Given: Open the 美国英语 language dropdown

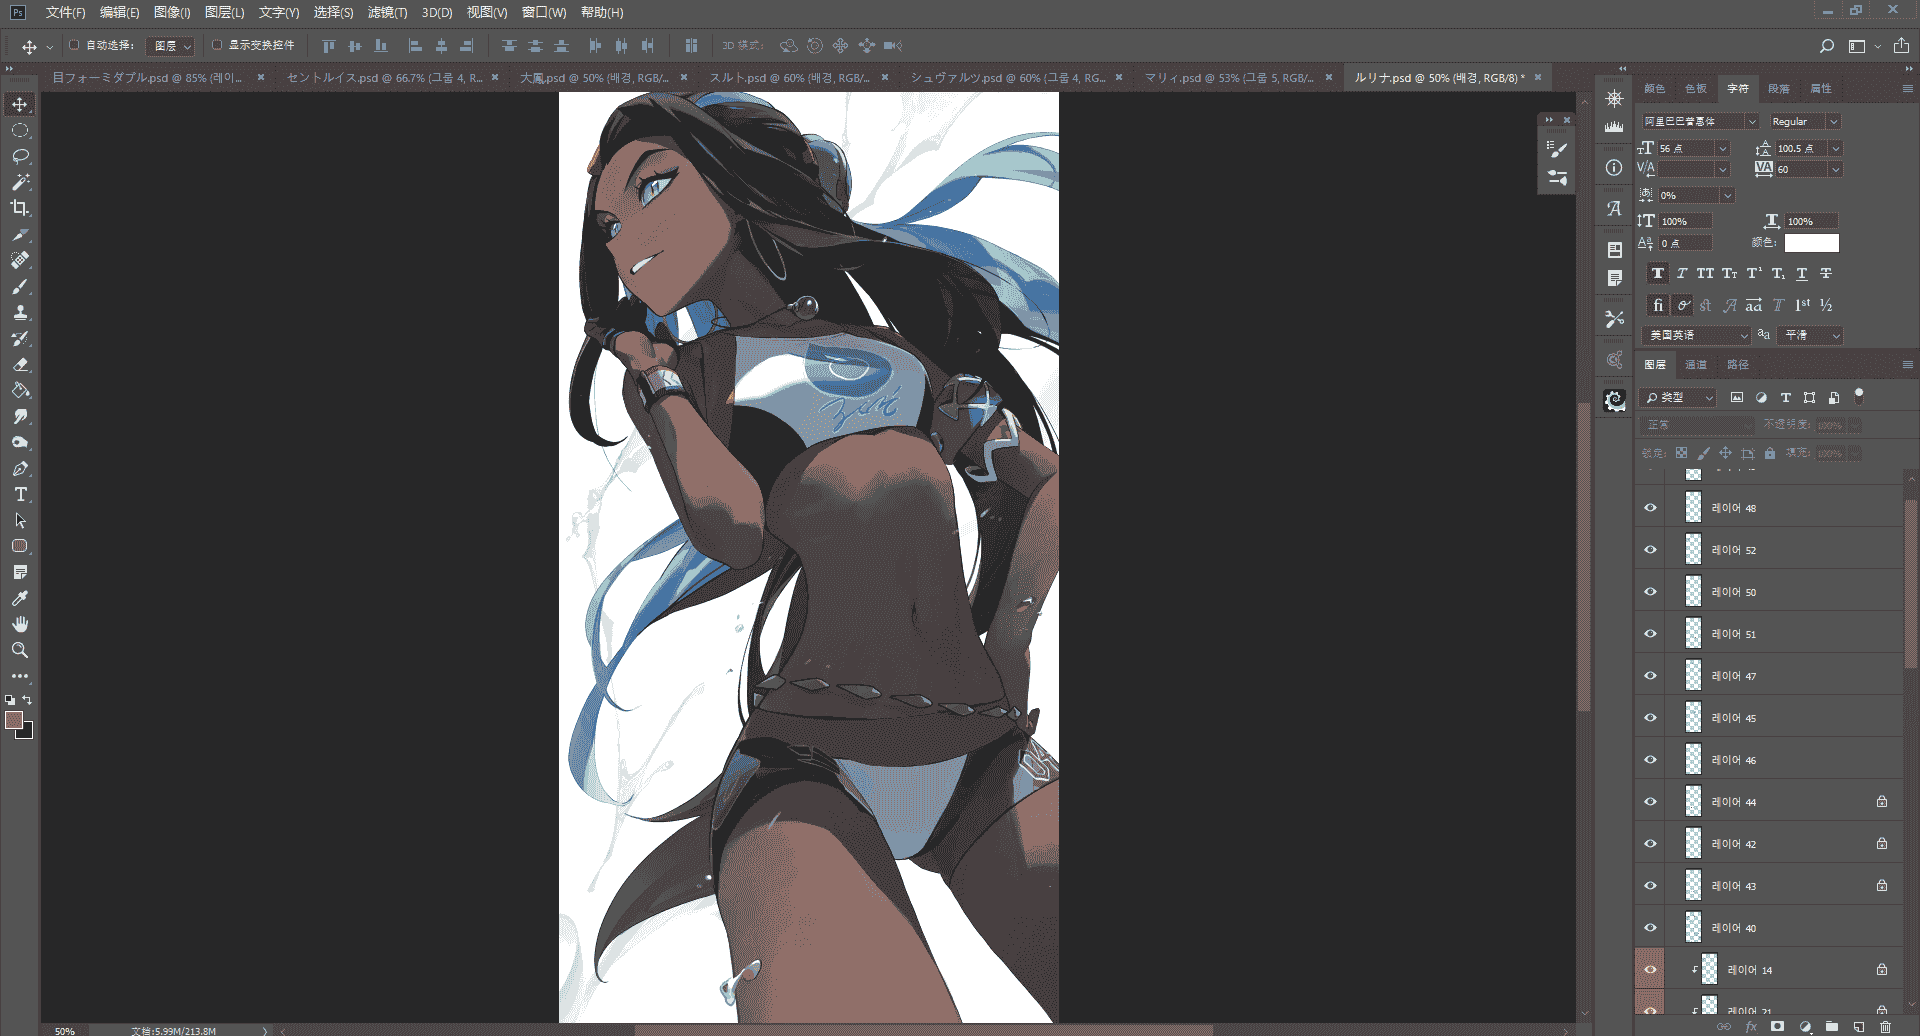Looking at the screenshot, I should (x=1698, y=335).
